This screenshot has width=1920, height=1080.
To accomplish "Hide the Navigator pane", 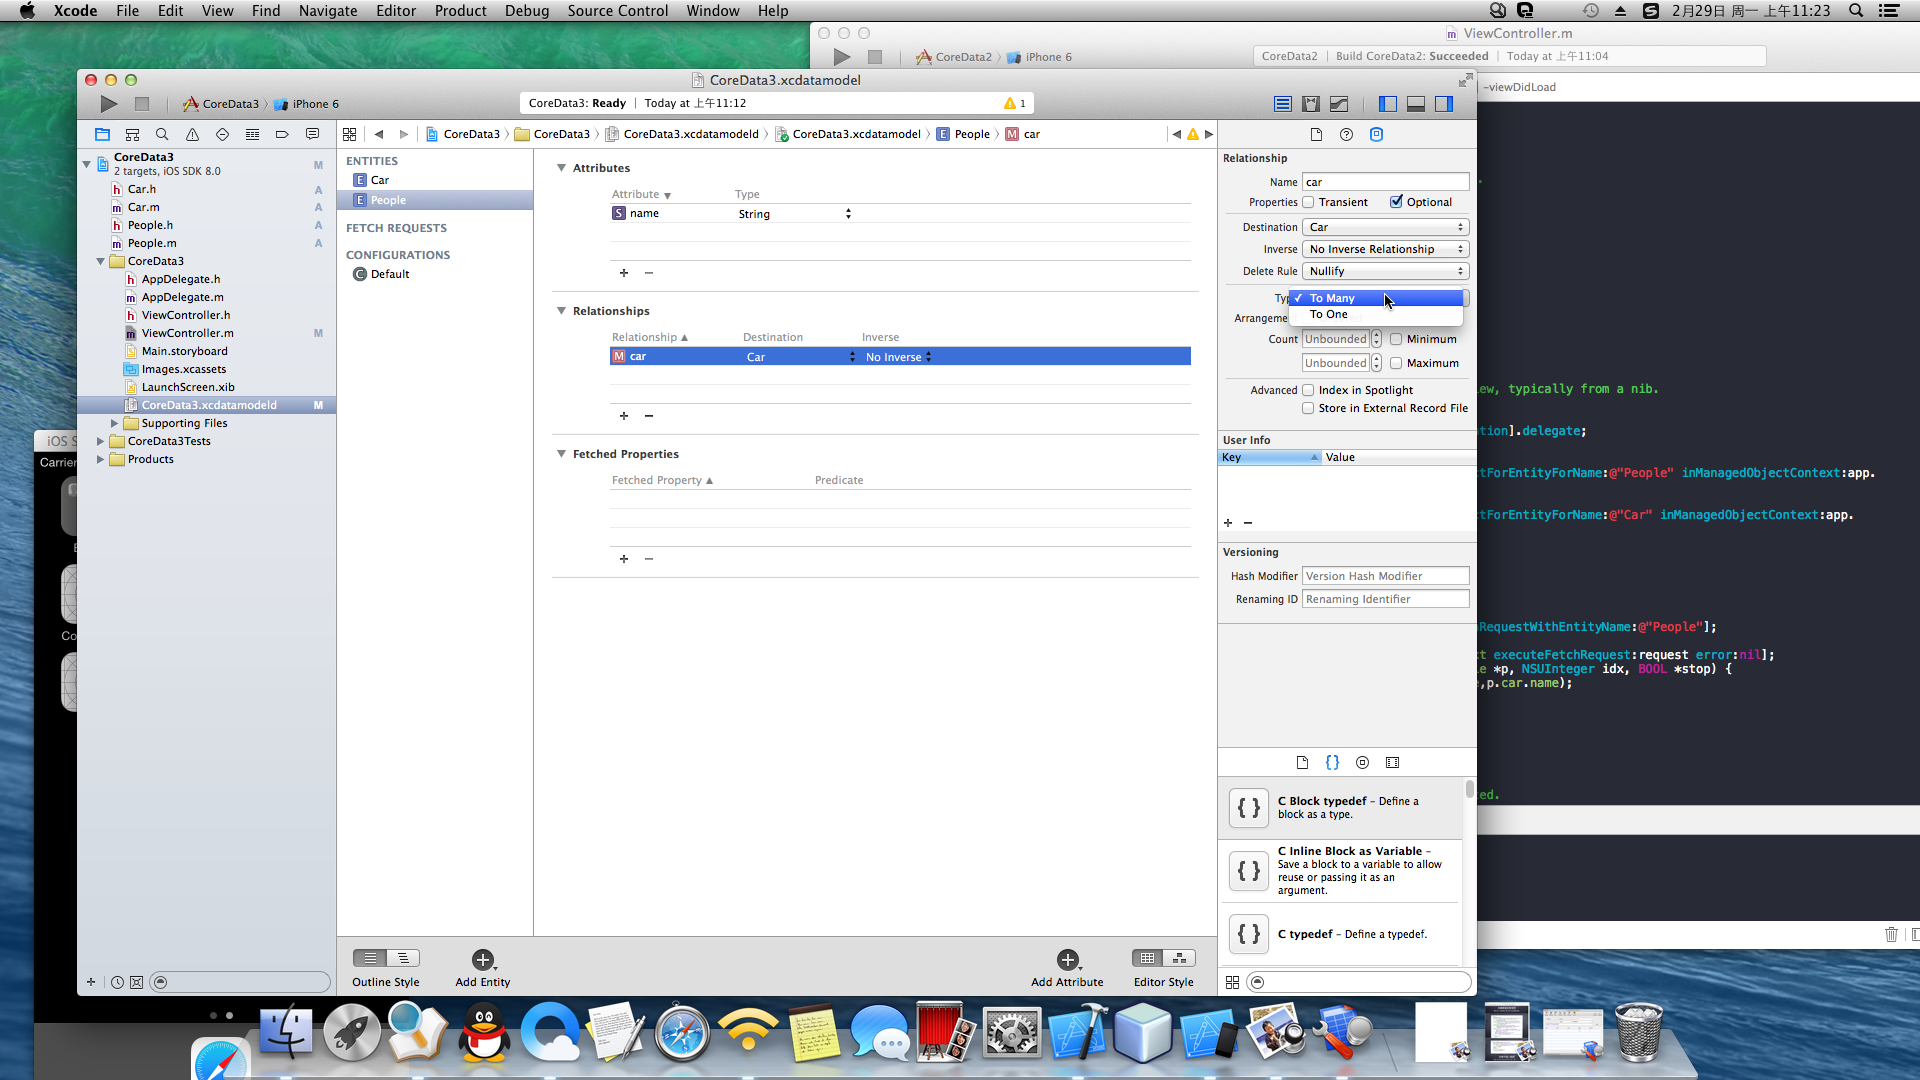I will pos(1388,104).
